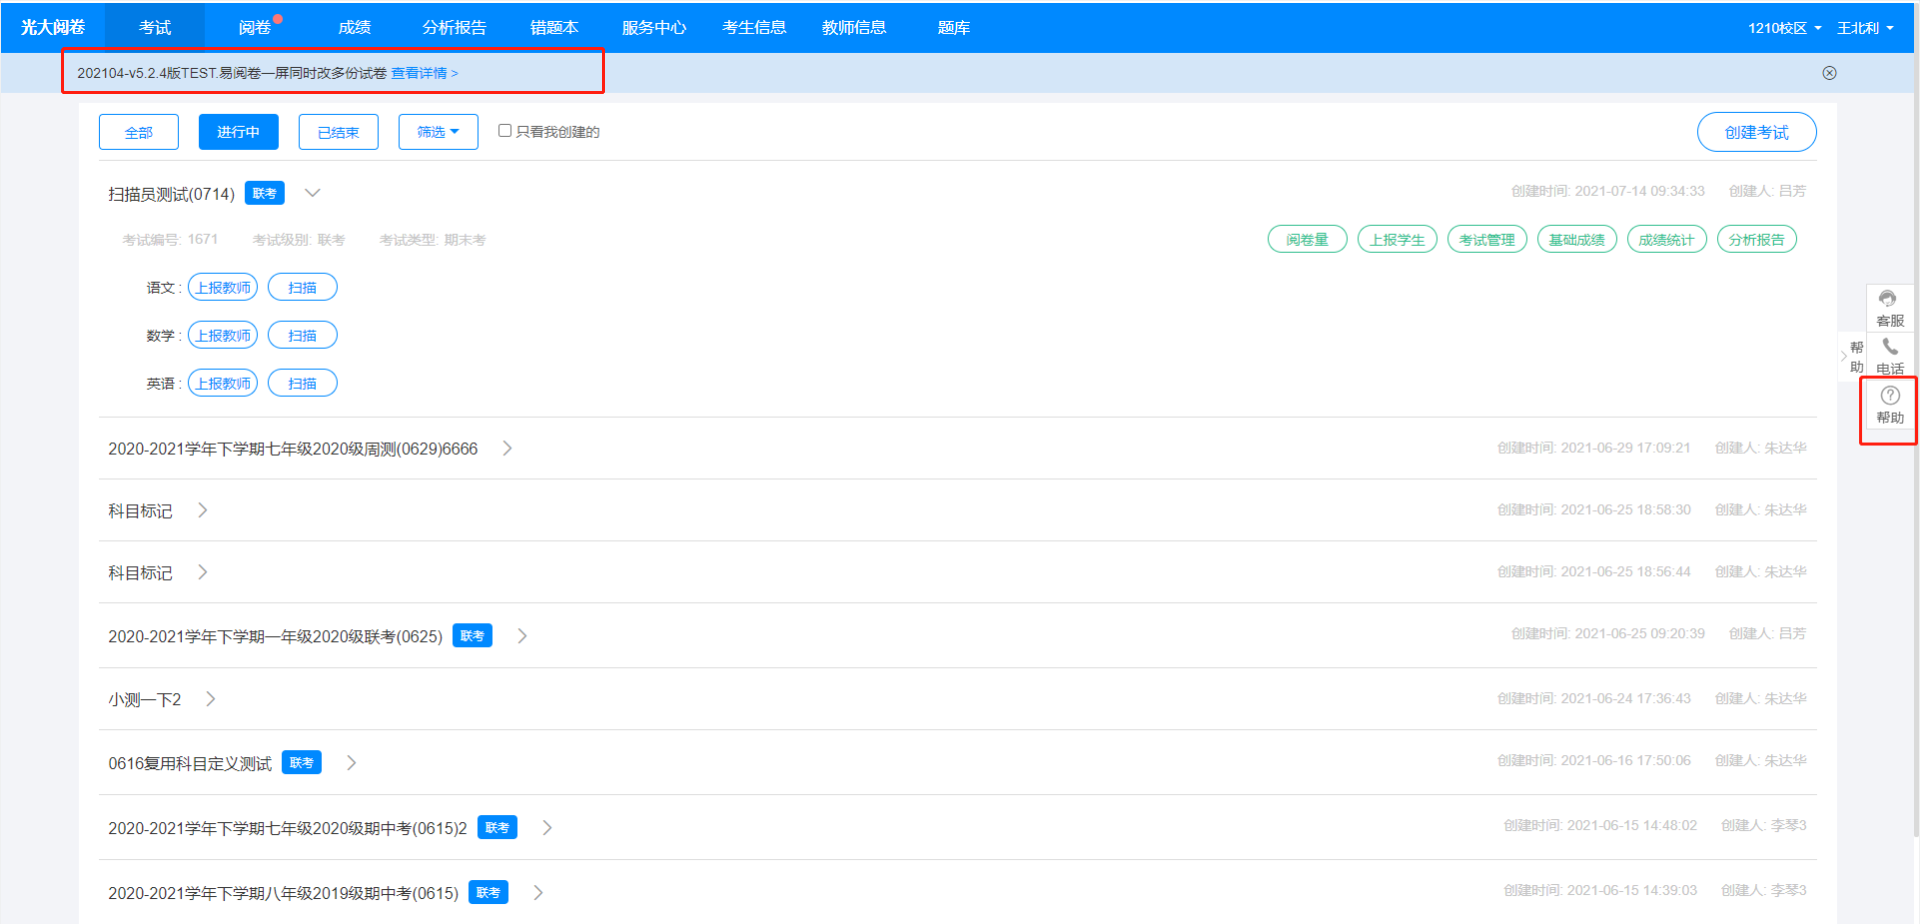The width and height of the screenshot is (1920, 924).
Task: Select the 已结束 filter tab
Action: (x=338, y=132)
